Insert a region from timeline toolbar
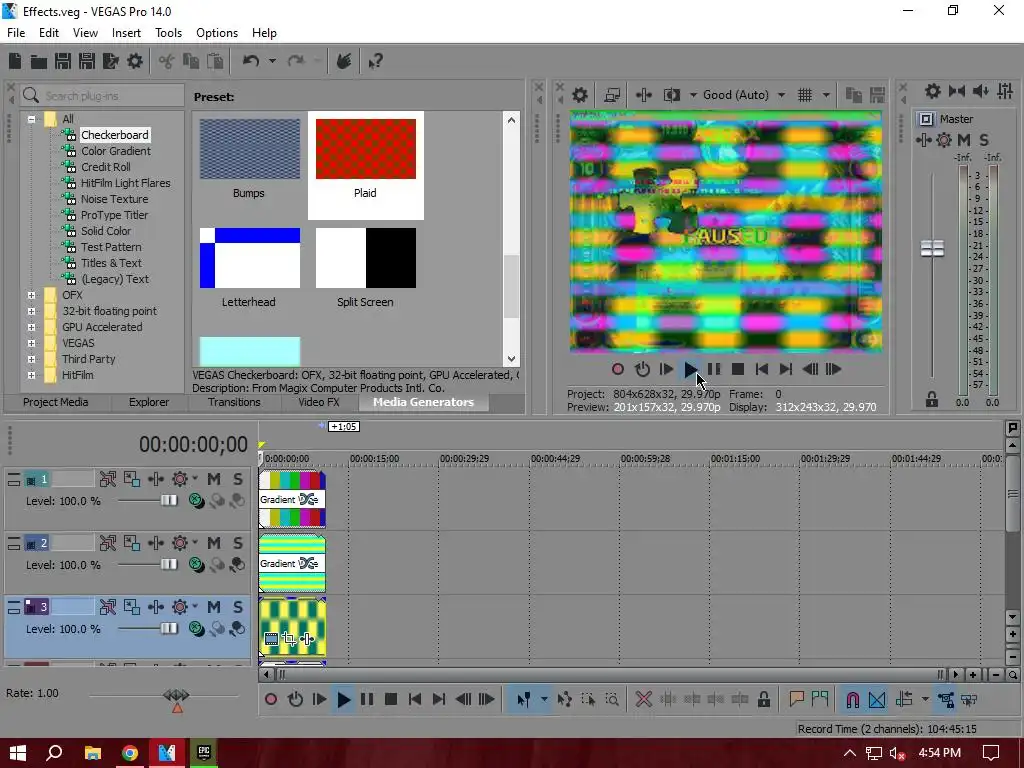The width and height of the screenshot is (1024, 768). pos(820,700)
